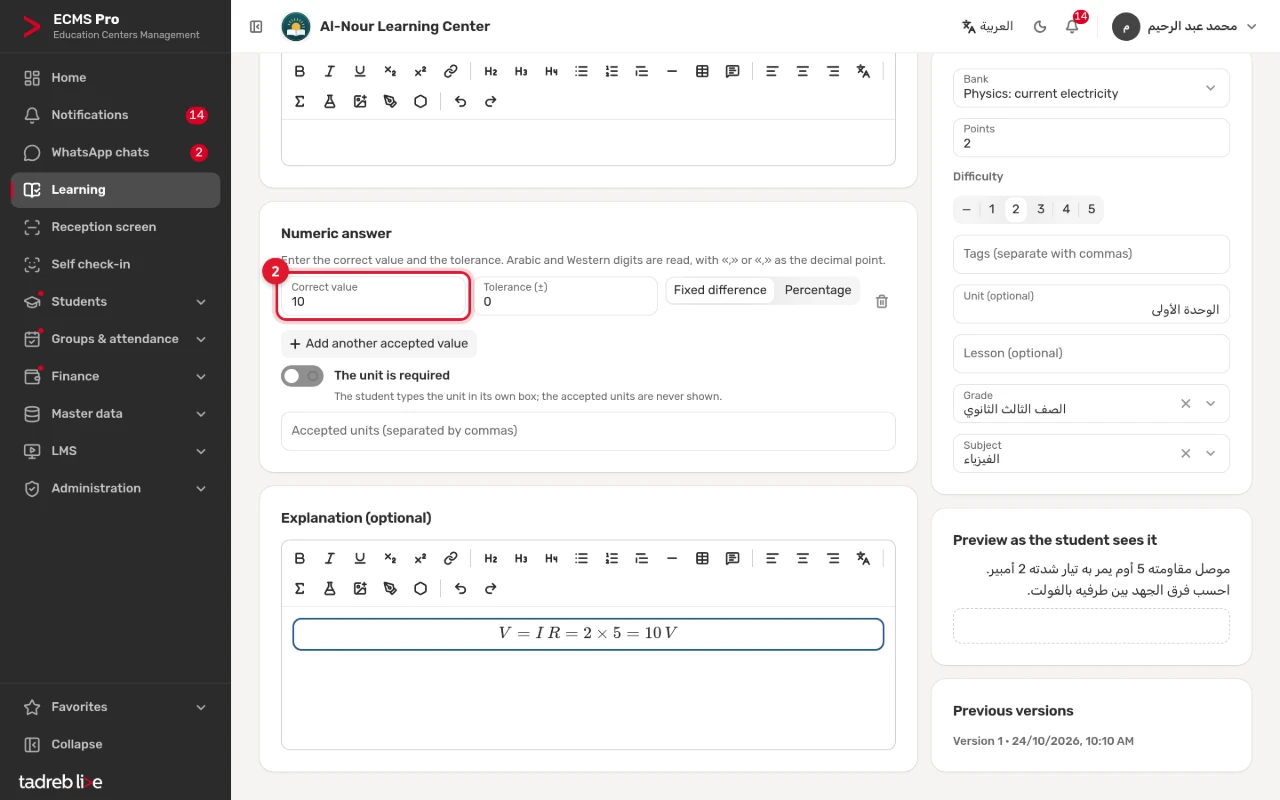The height and width of the screenshot is (800, 1280).
Task: Expand the Students menu in the sidebar
Action: tap(115, 302)
